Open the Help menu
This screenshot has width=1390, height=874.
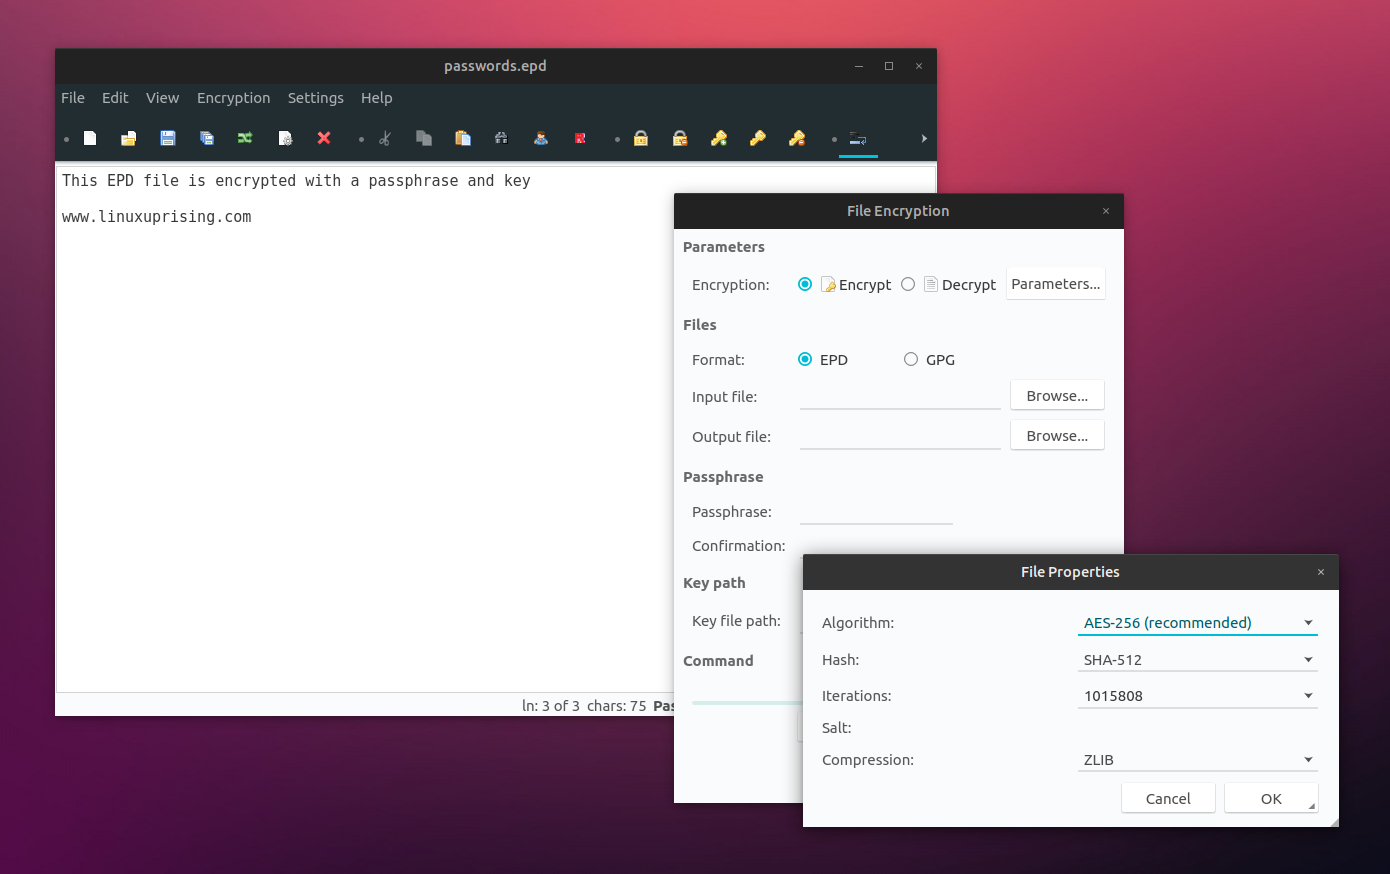(376, 98)
